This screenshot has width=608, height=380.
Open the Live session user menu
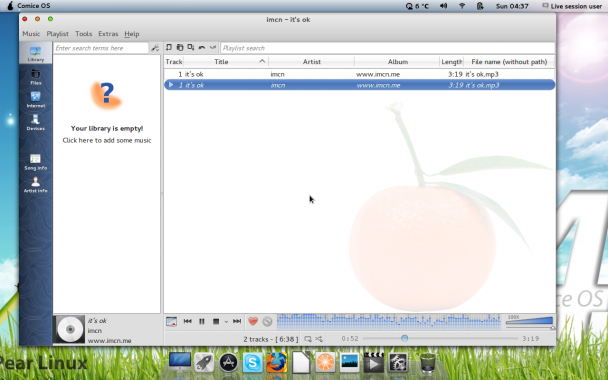click(572, 6)
